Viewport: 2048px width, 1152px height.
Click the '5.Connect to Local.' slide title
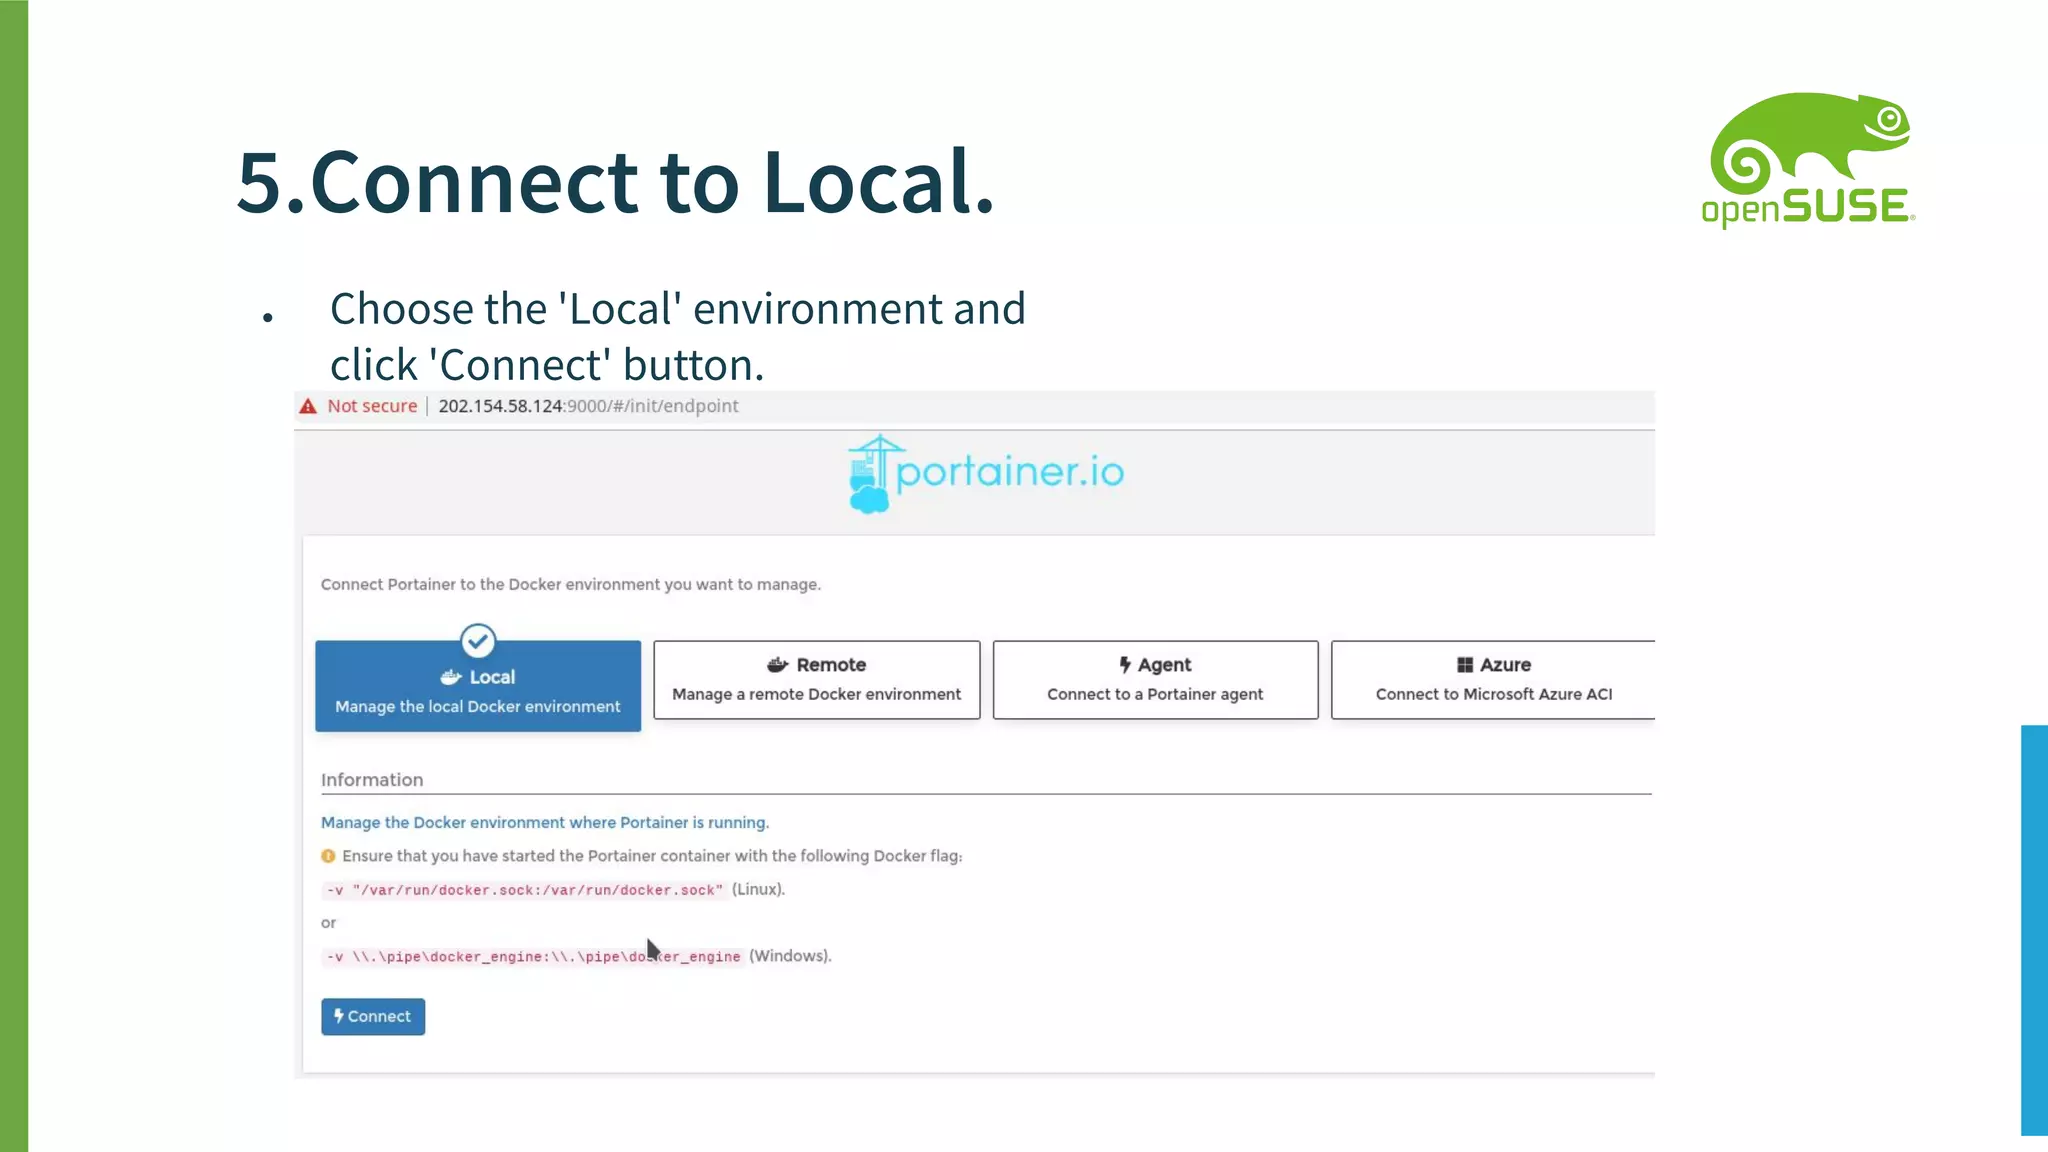click(x=616, y=182)
